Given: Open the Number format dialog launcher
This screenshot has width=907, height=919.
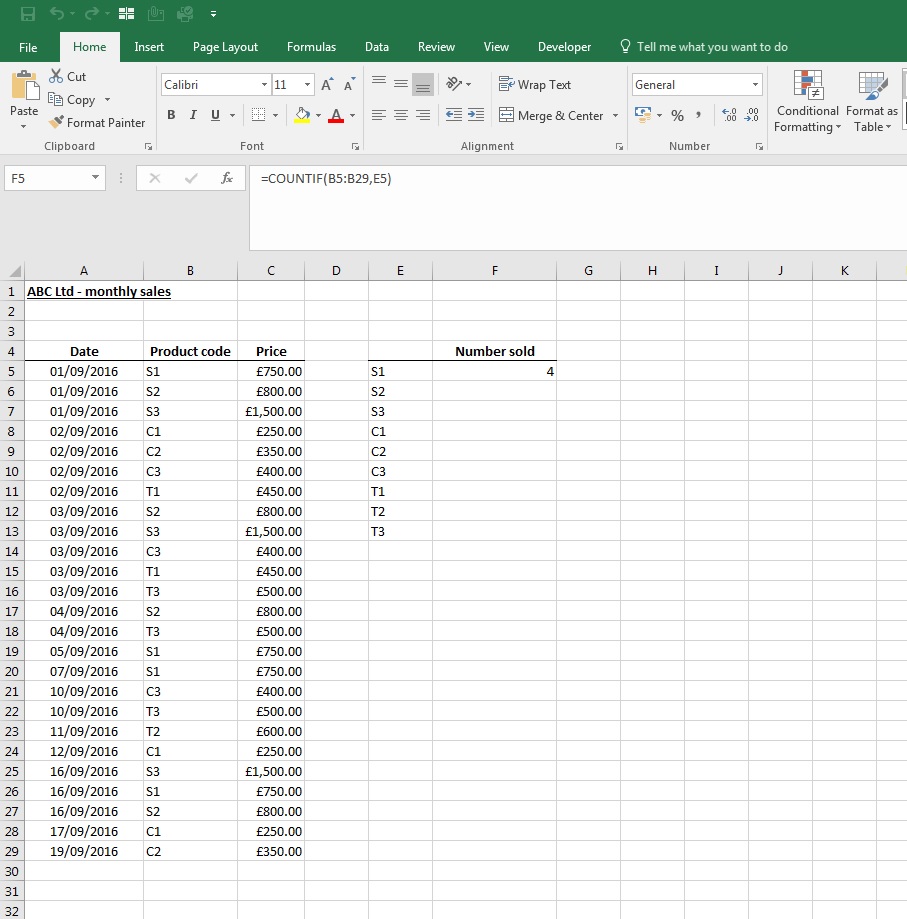Looking at the screenshot, I should tap(759, 147).
